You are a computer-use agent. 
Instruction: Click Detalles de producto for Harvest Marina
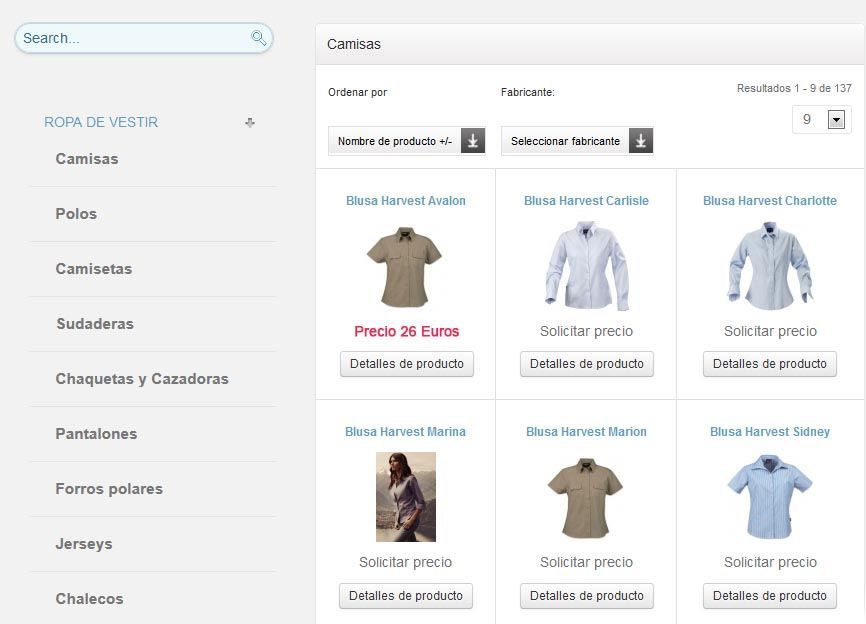click(x=406, y=596)
